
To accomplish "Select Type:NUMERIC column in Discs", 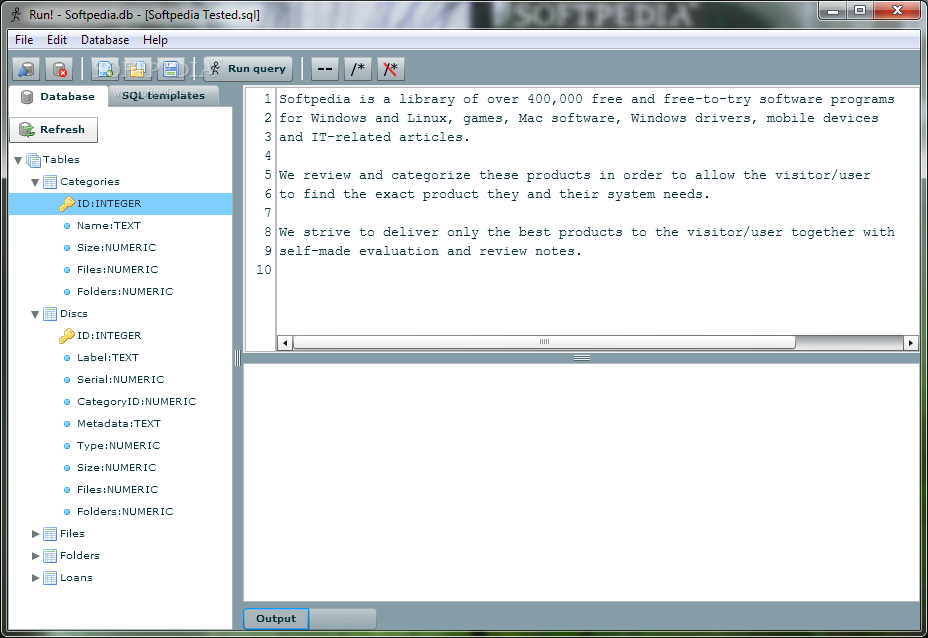I will [118, 445].
